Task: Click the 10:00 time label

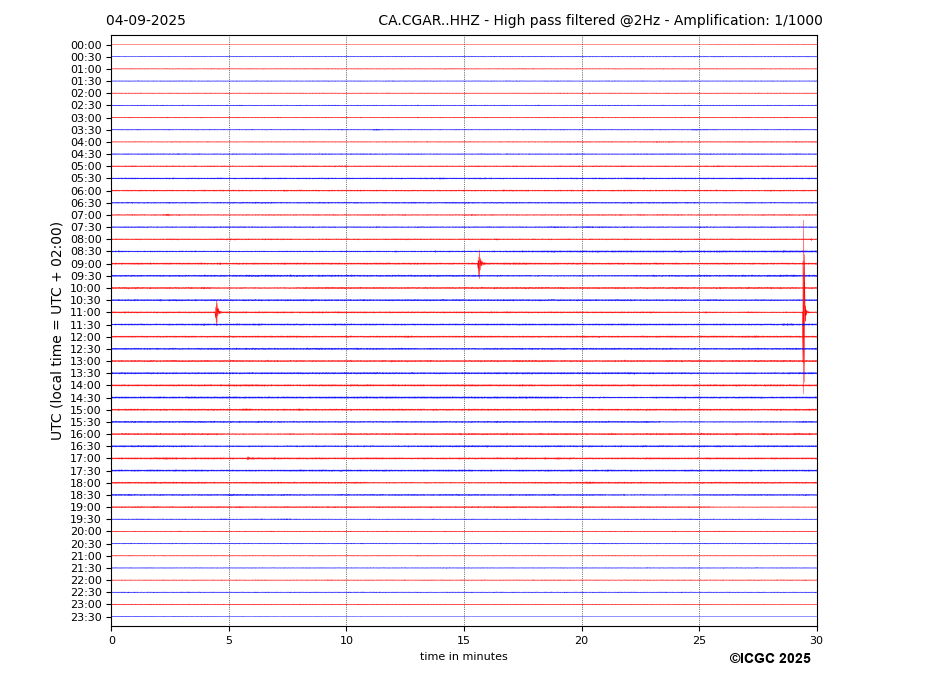Action: click(86, 289)
